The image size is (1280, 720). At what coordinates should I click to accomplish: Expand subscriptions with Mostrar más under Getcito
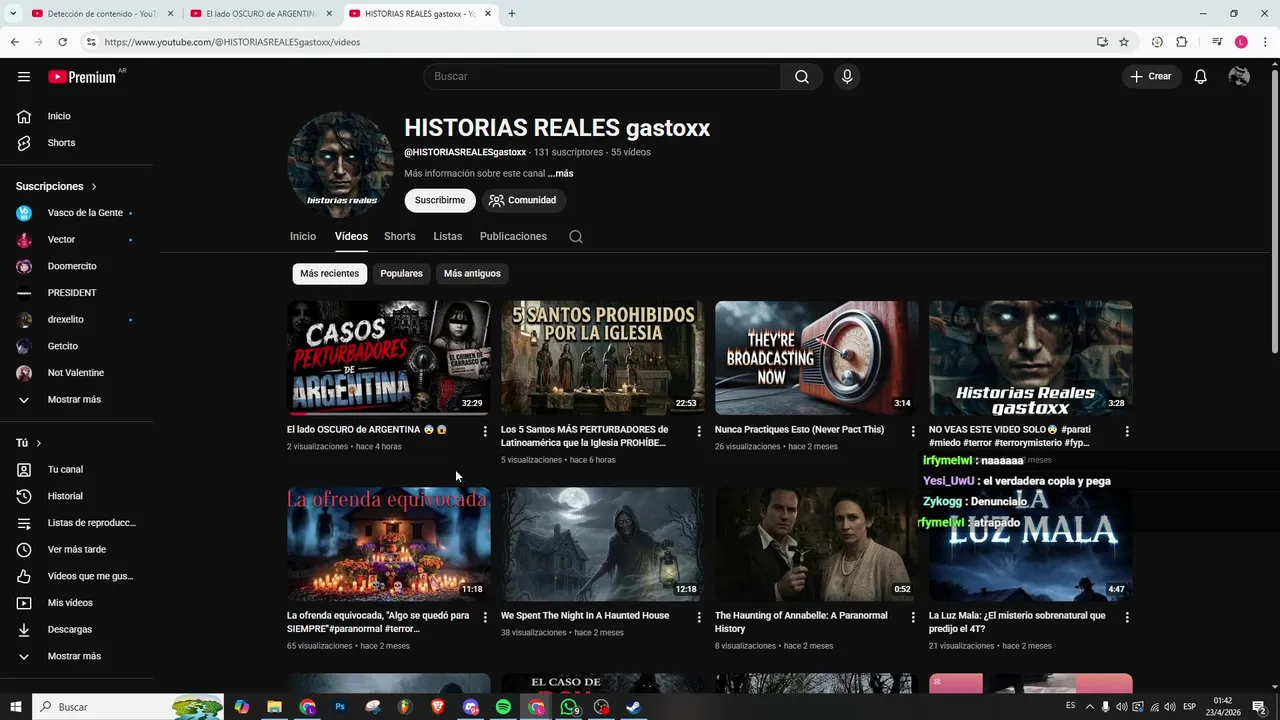(x=76, y=399)
